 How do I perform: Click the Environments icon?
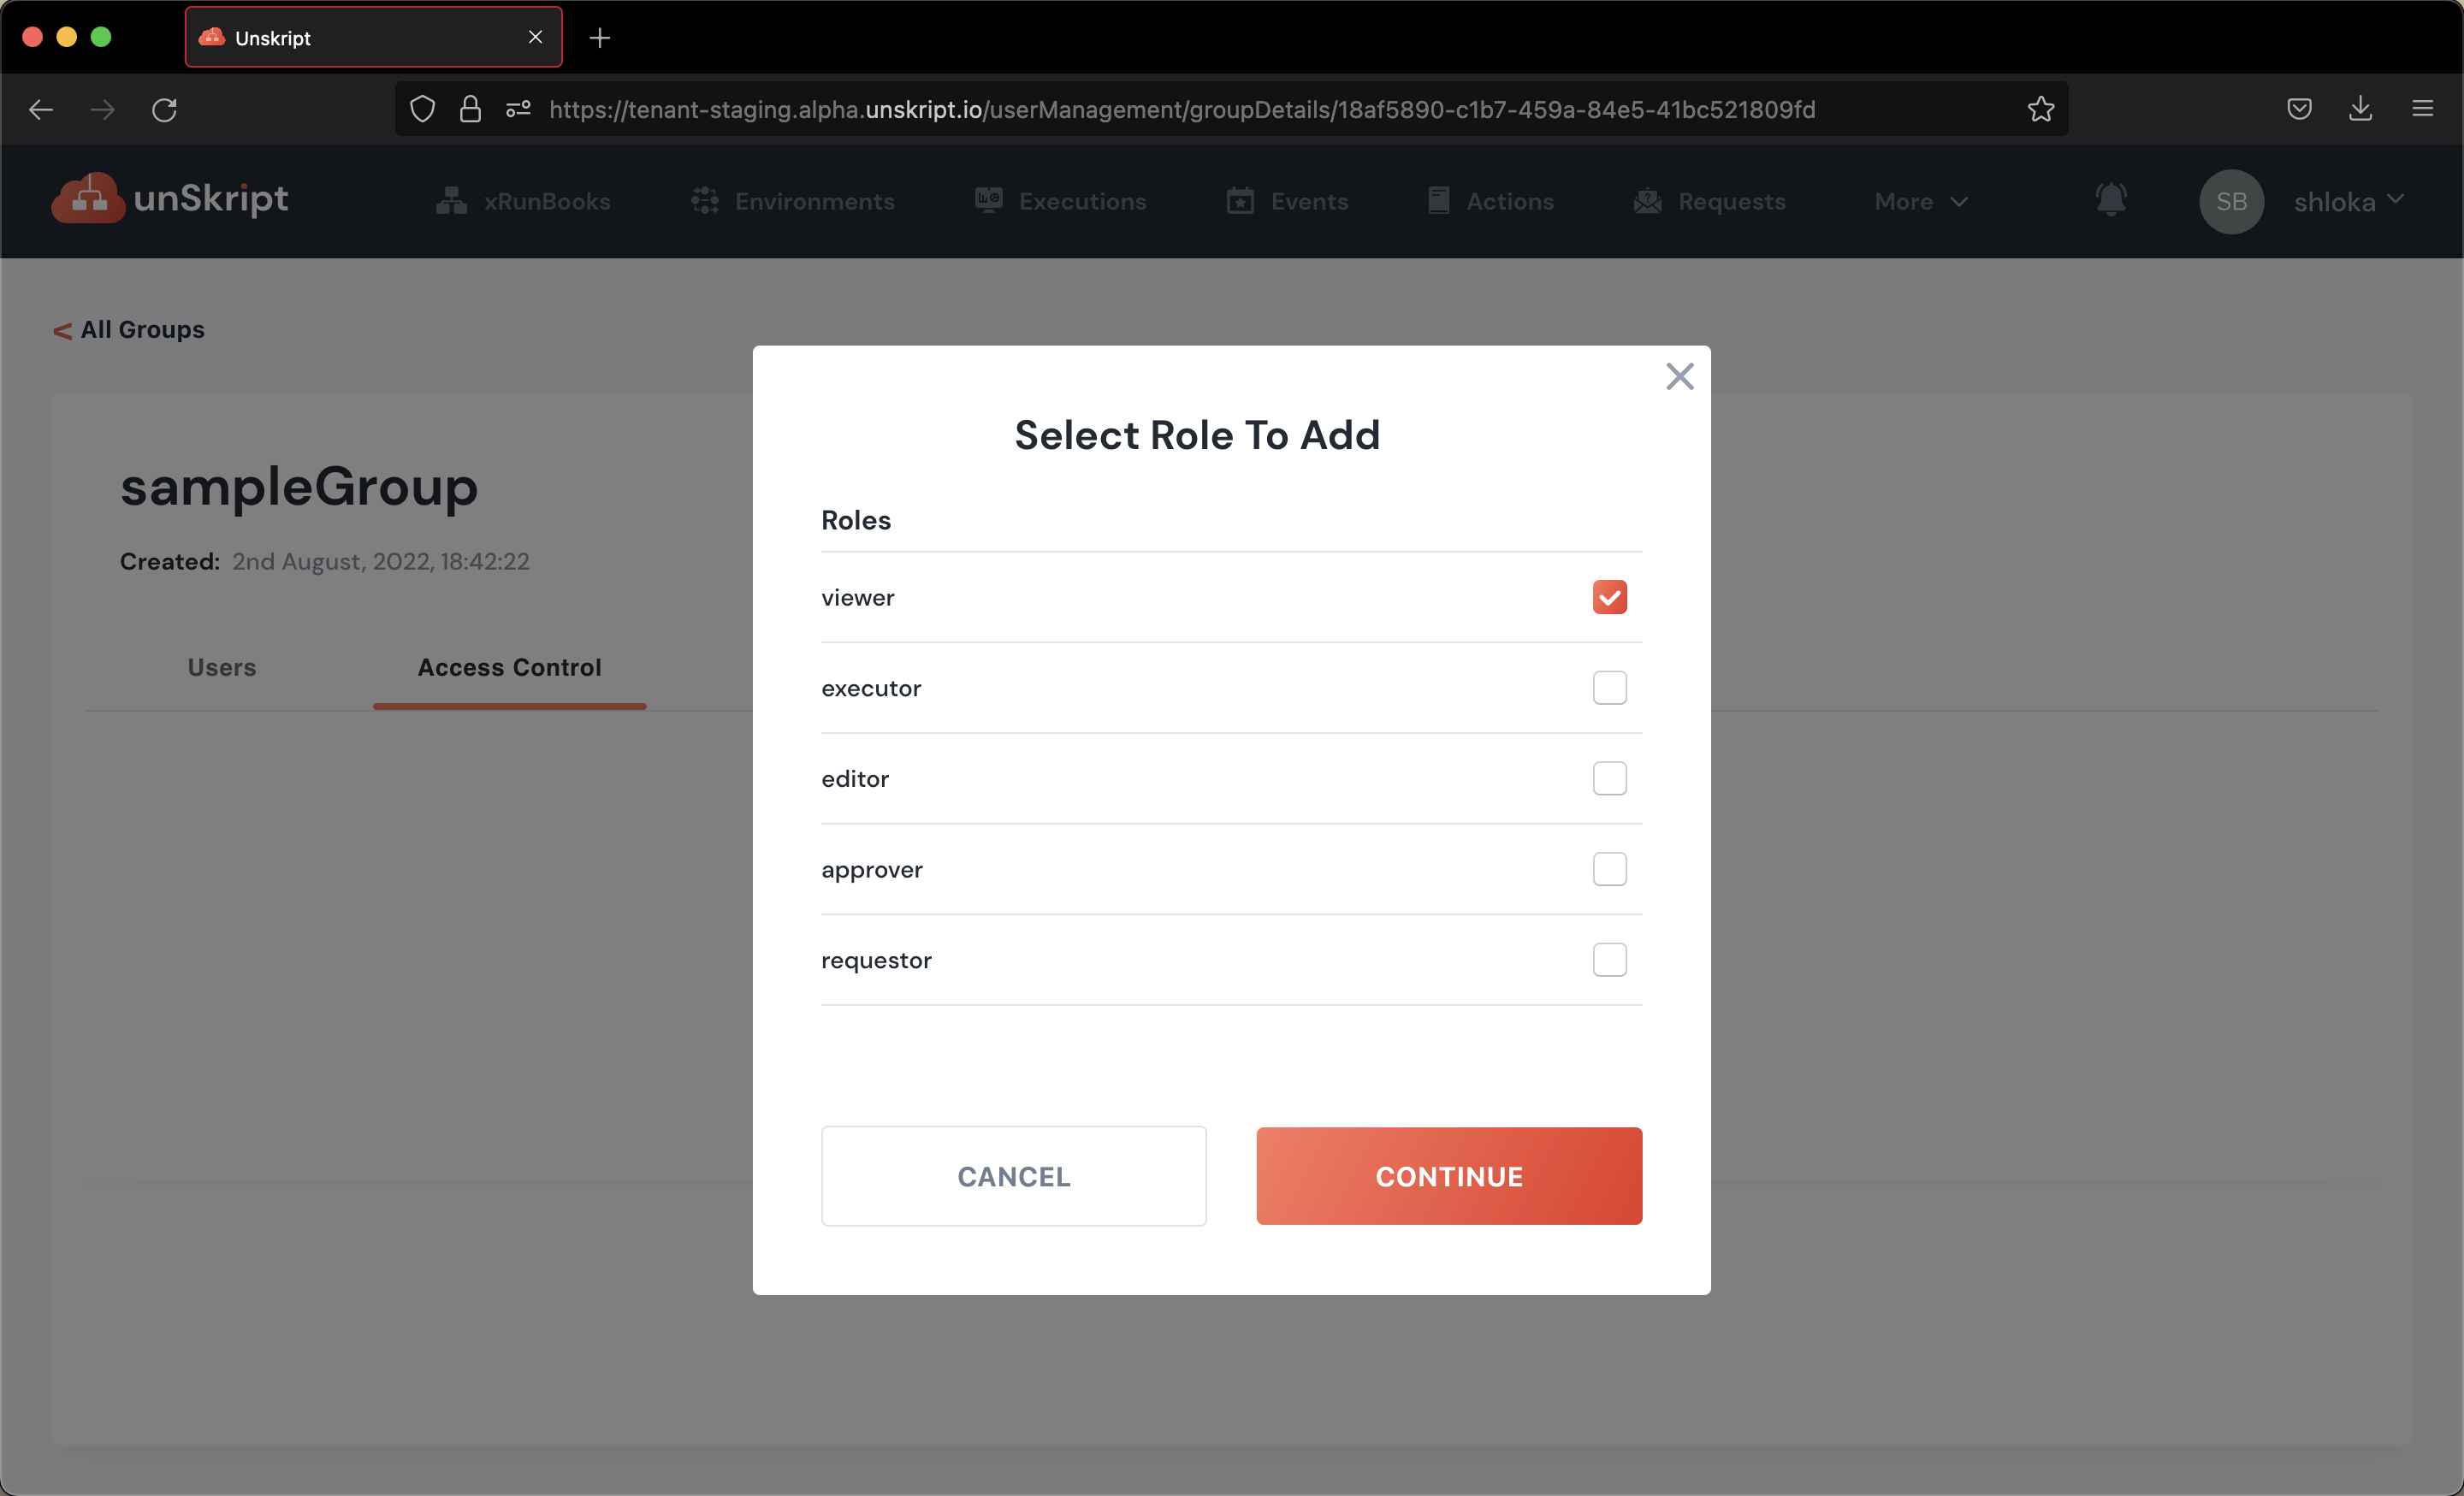coord(705,201)
